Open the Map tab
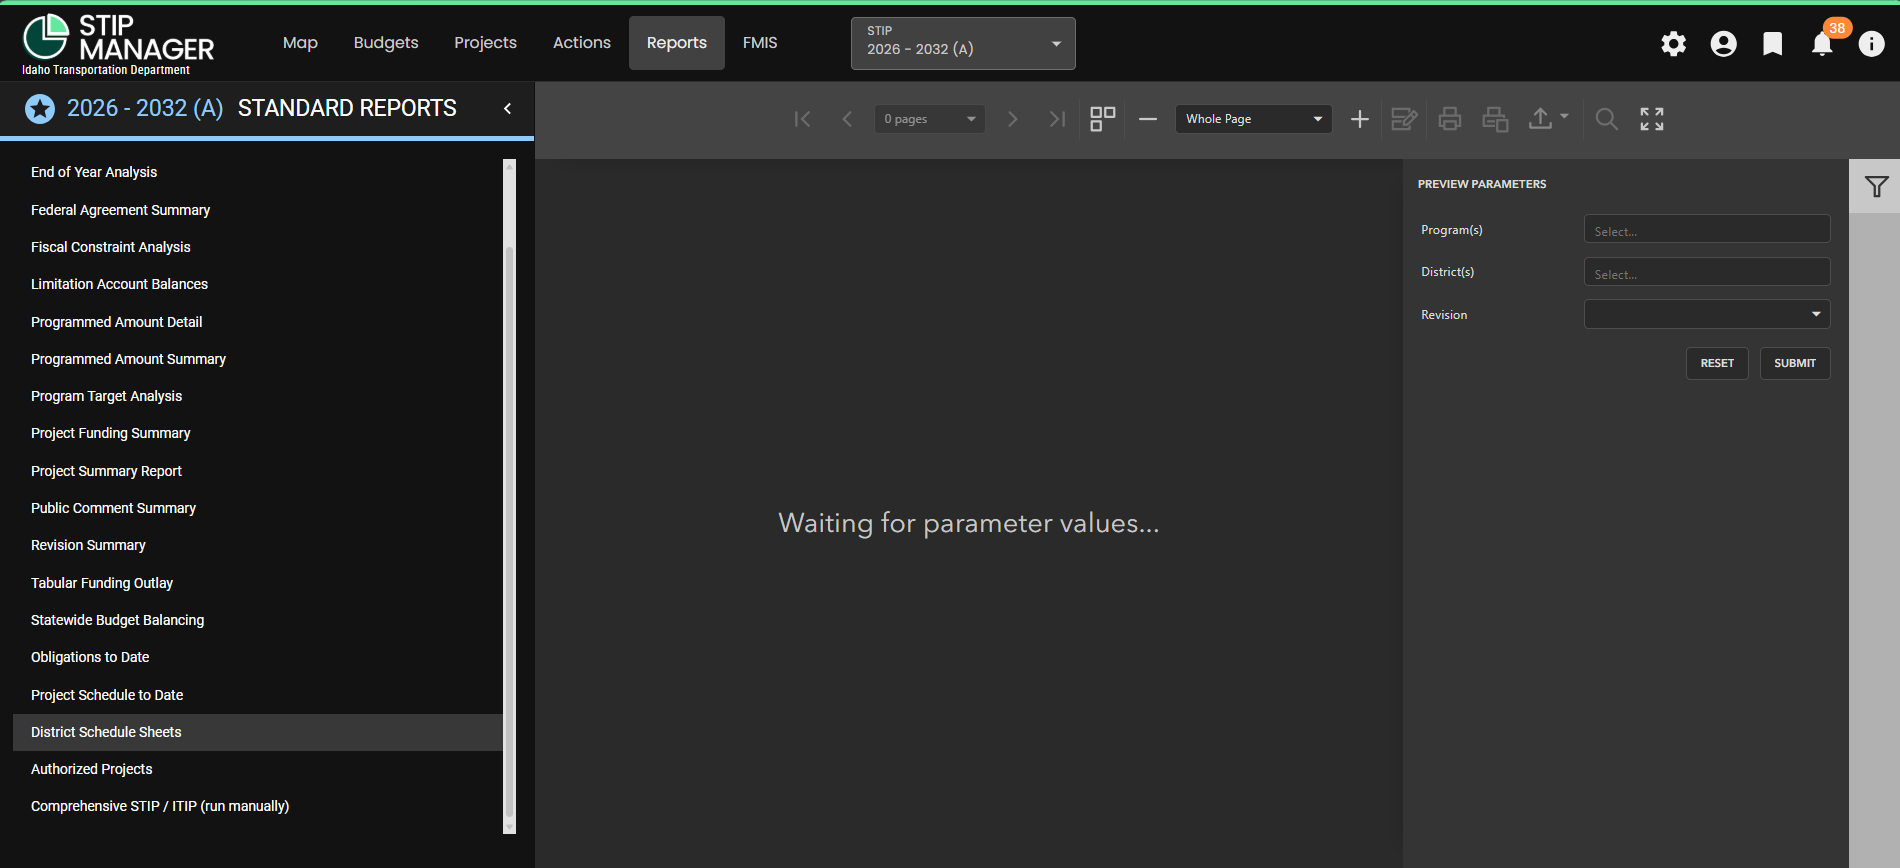 (x=300, y=43)
